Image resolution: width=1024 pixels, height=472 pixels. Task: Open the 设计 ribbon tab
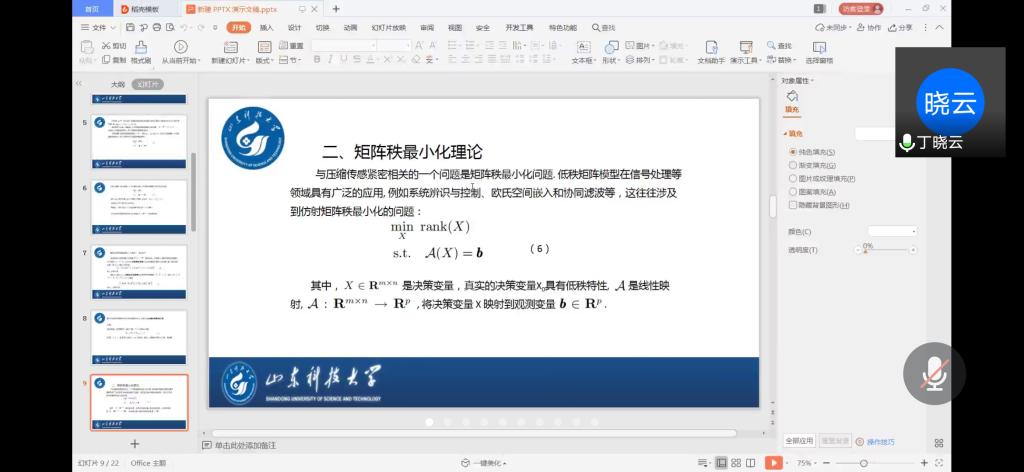click(294, 28)
